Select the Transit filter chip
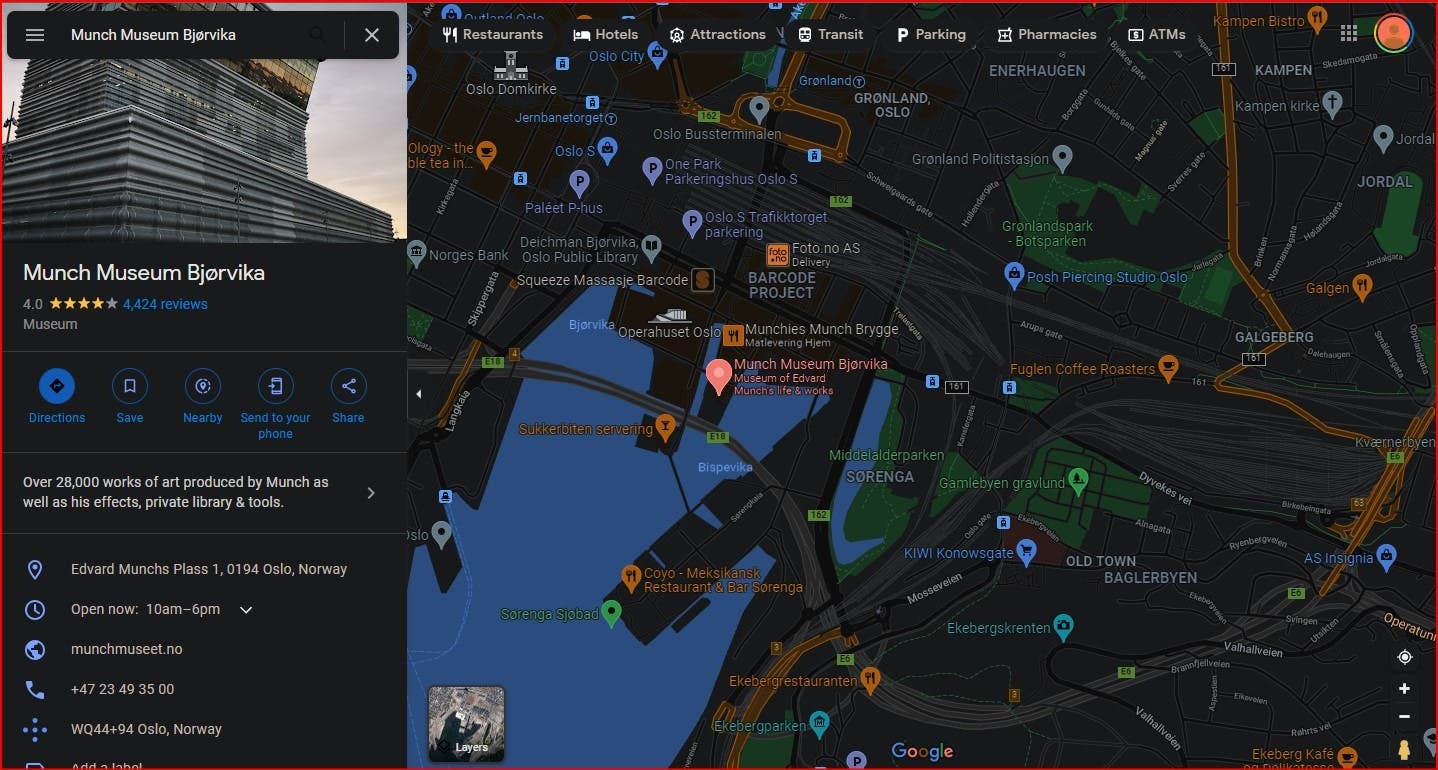This screenshot has width=1438, height=770. pyautogui.click(x=831, y=35)
